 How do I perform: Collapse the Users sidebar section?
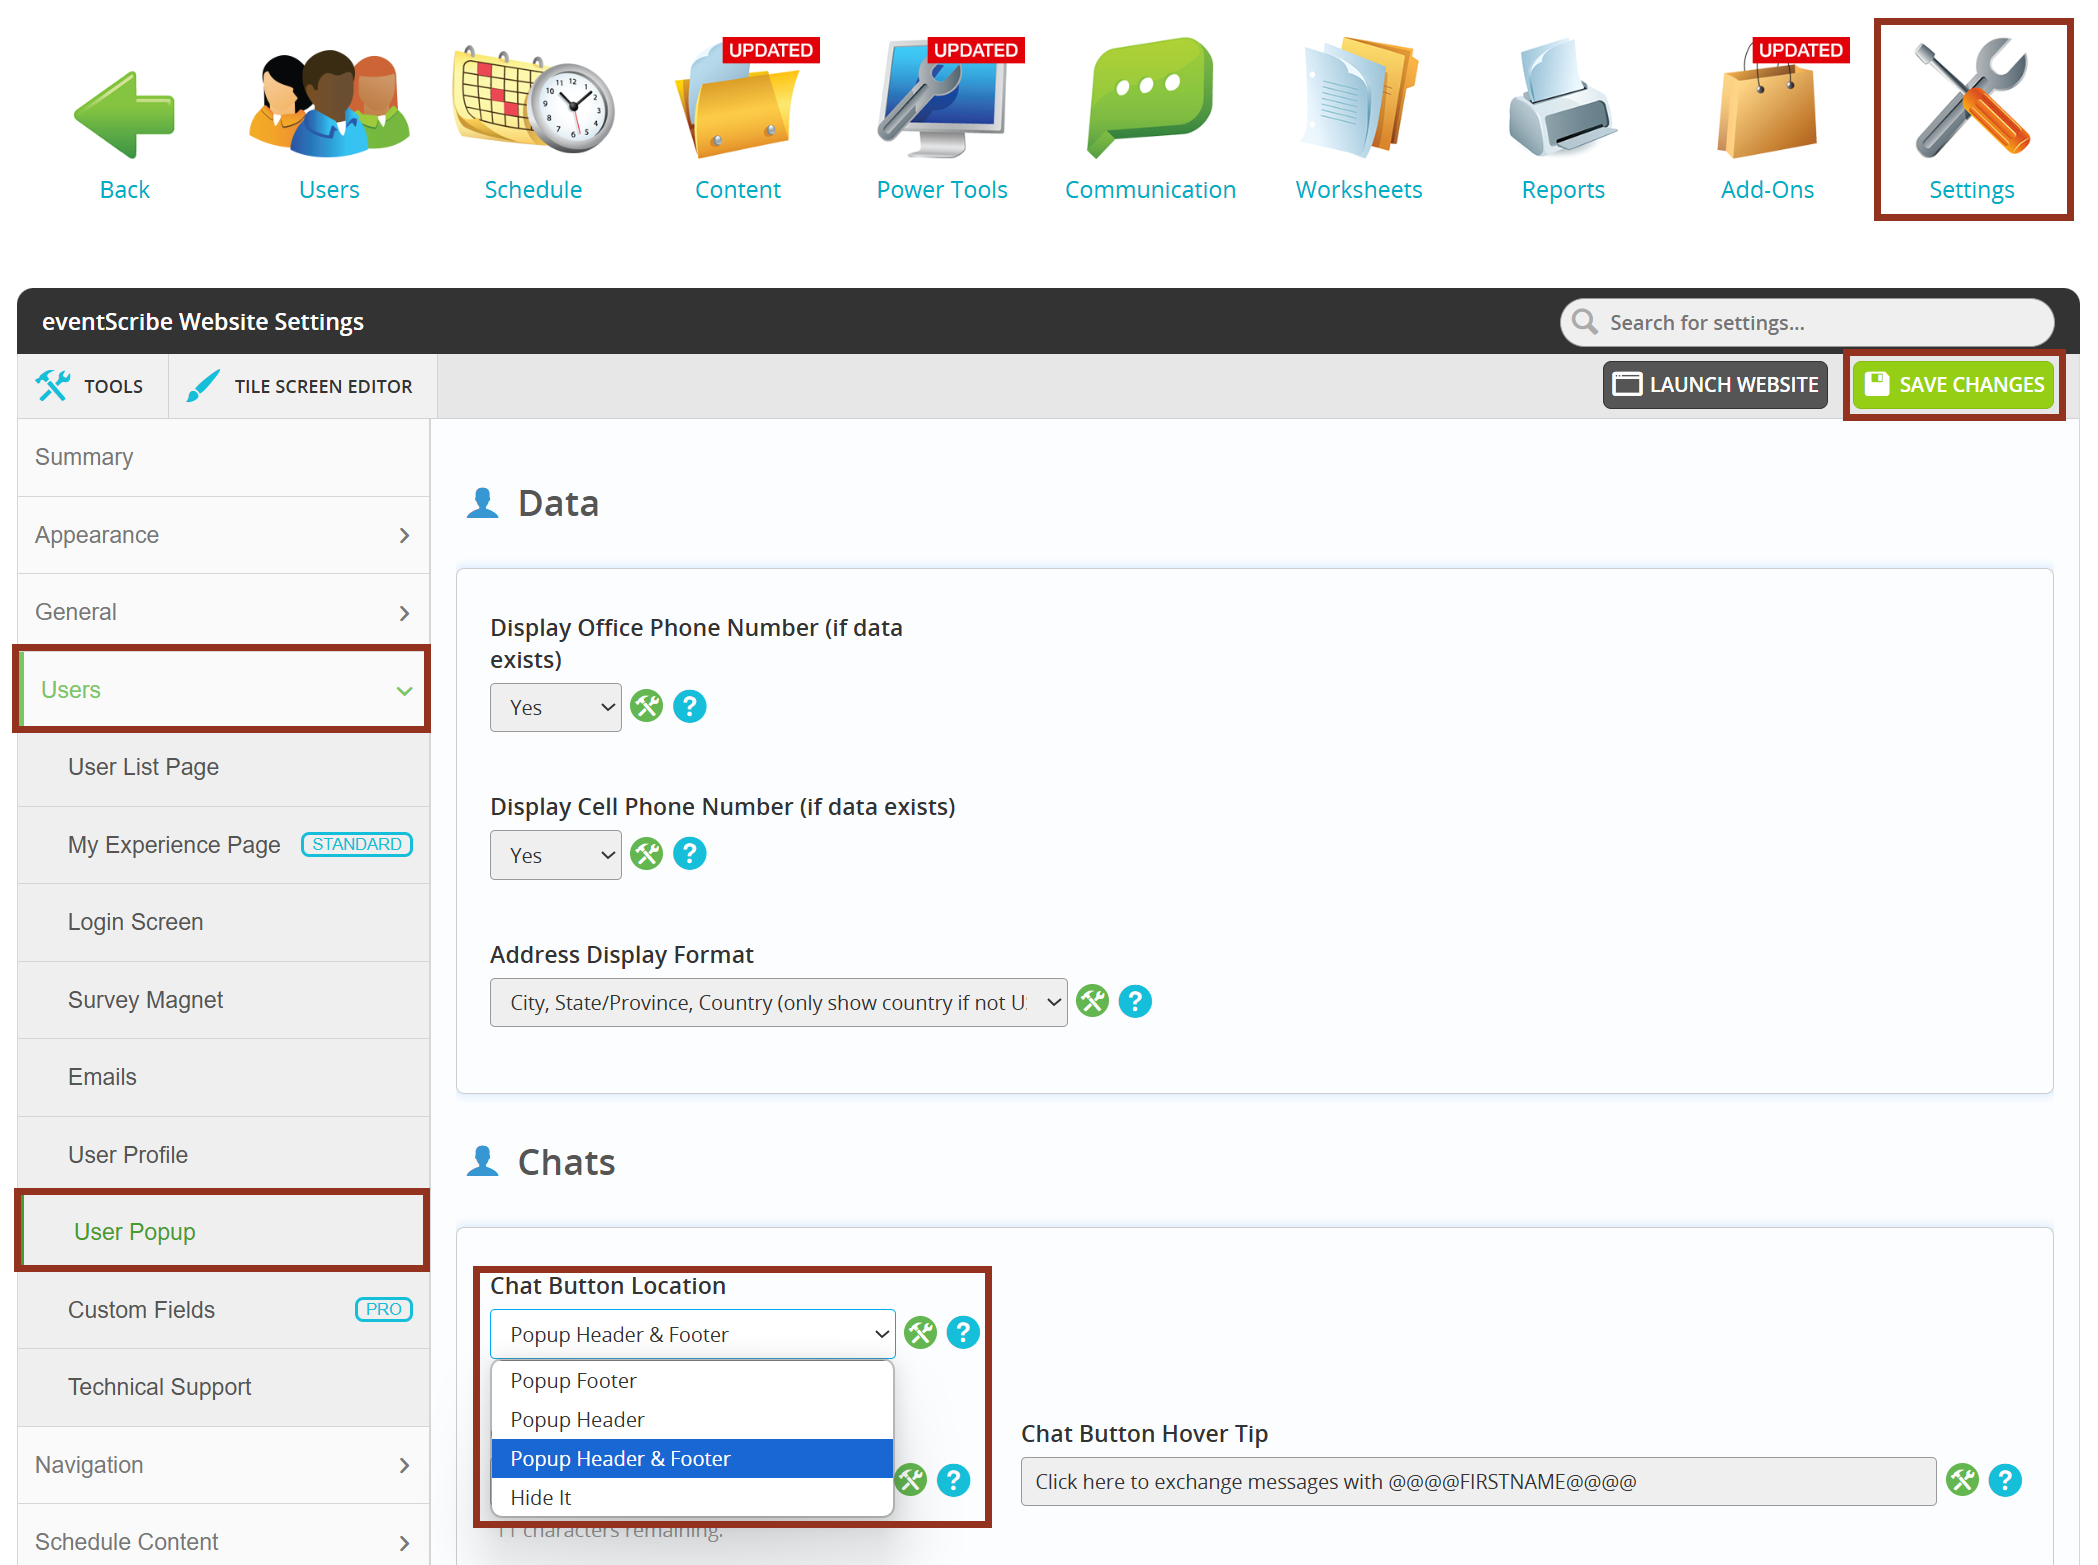pyautogui.click(x=223, y=690)
